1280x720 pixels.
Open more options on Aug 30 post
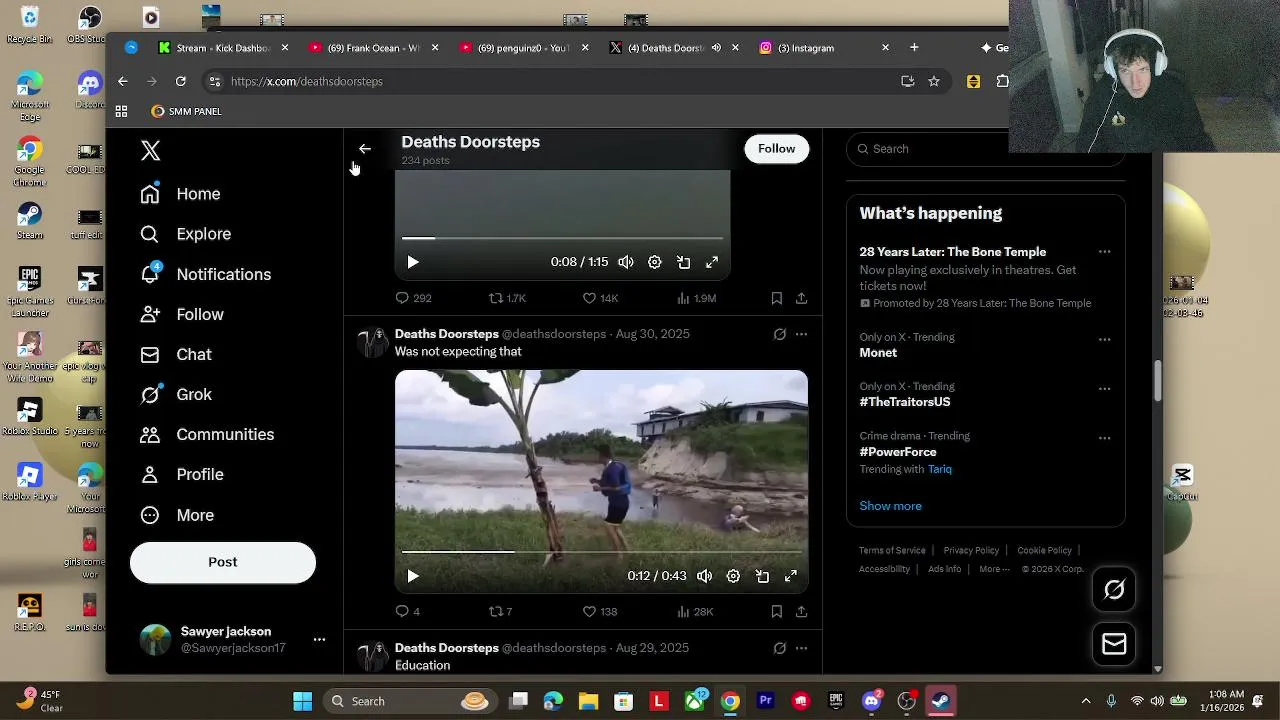click(x=801, y=334)
